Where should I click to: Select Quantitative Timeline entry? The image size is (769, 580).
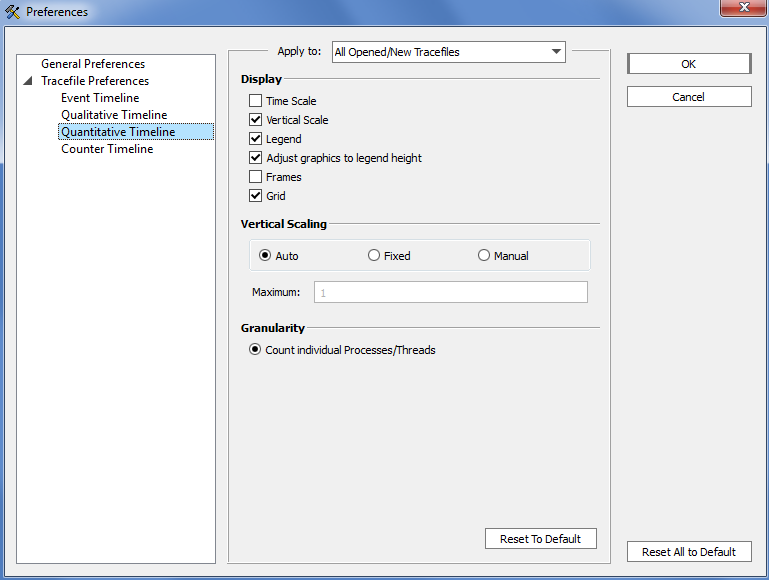tap(136, 132)
